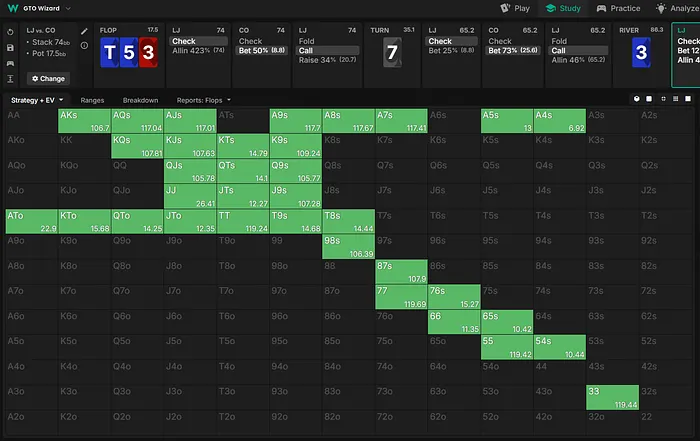Switch to the Ranges tab

click(x=93, y=100)
